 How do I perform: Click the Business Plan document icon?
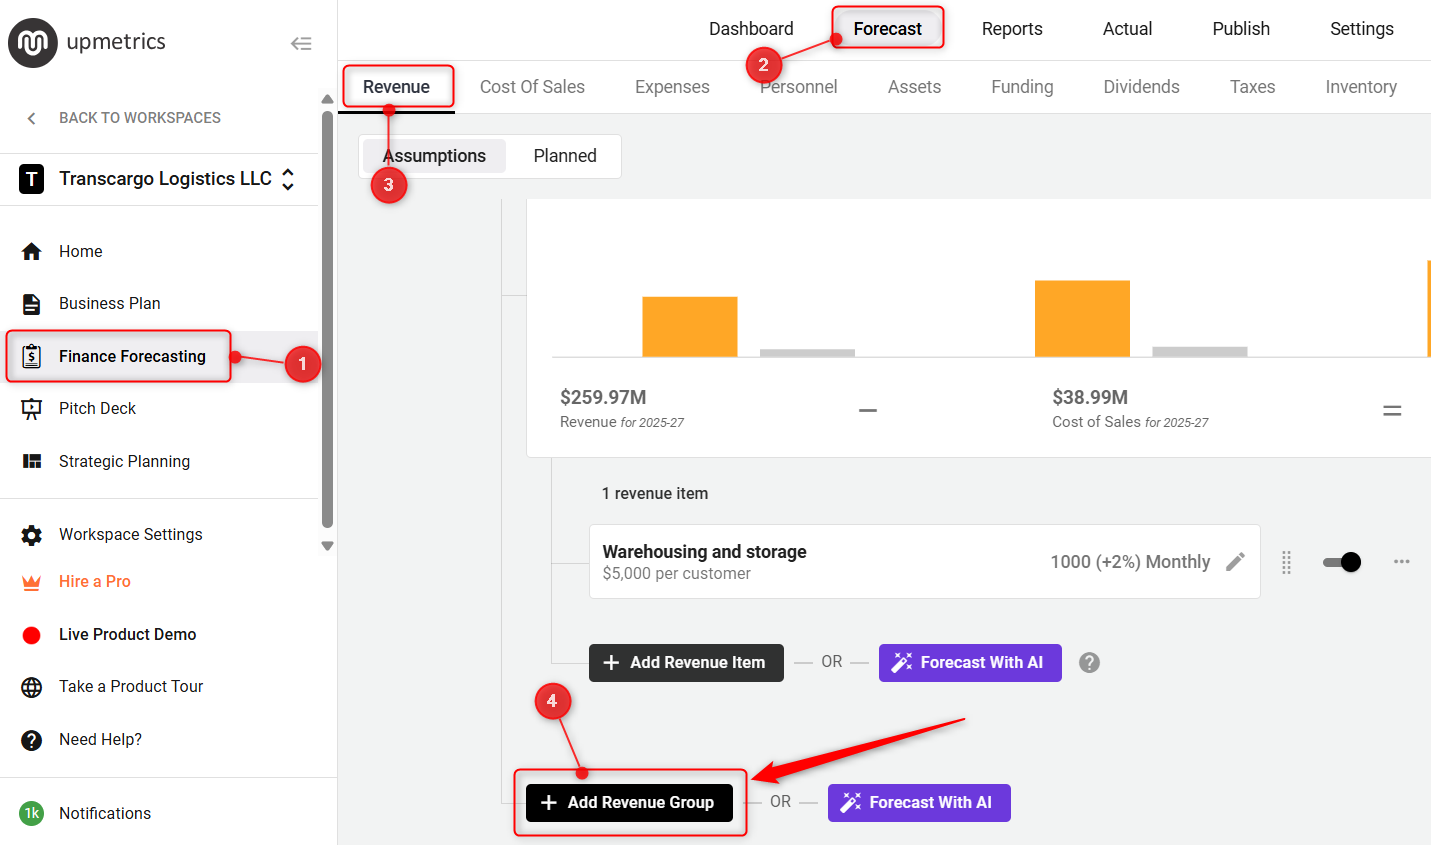32,304
